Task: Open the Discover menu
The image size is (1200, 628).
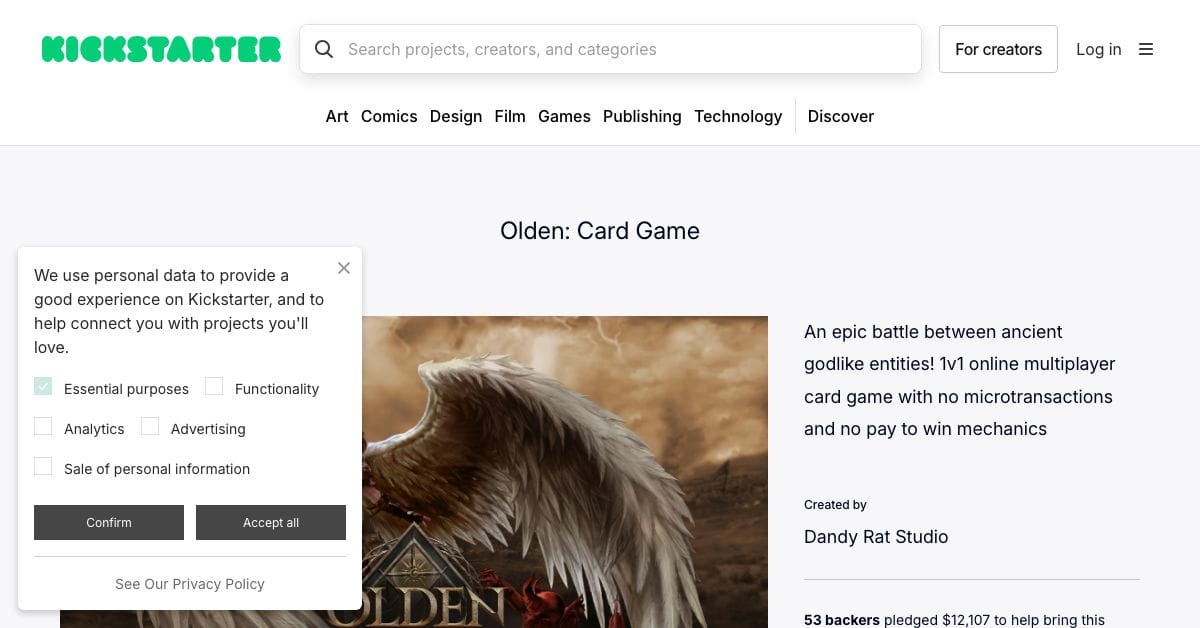Action: pos(841,116)
